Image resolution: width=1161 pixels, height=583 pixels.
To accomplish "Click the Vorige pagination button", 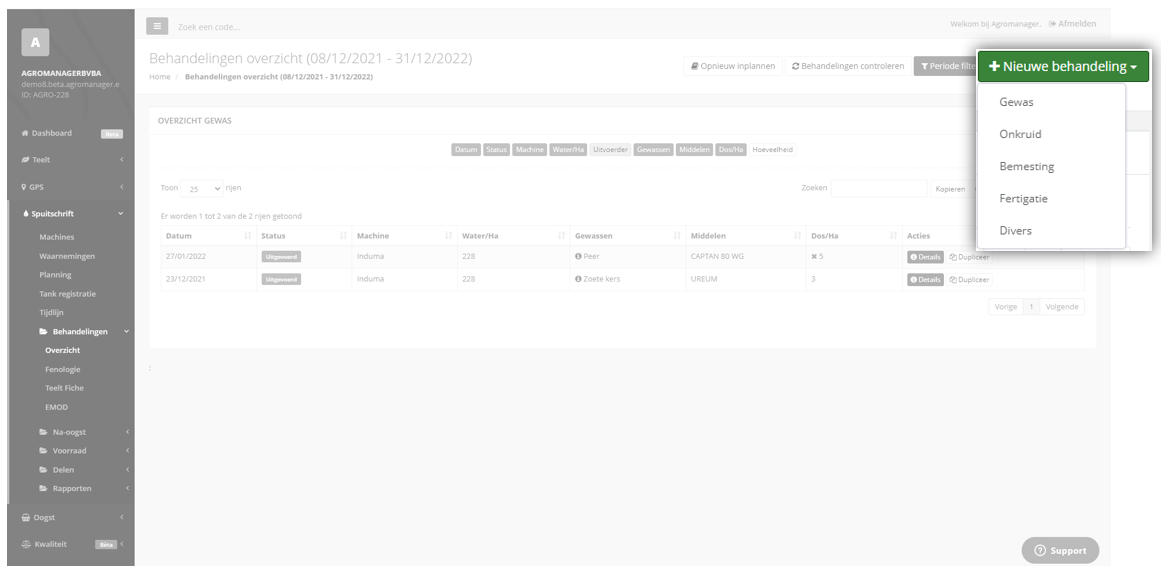I will tap(1006, 307).
